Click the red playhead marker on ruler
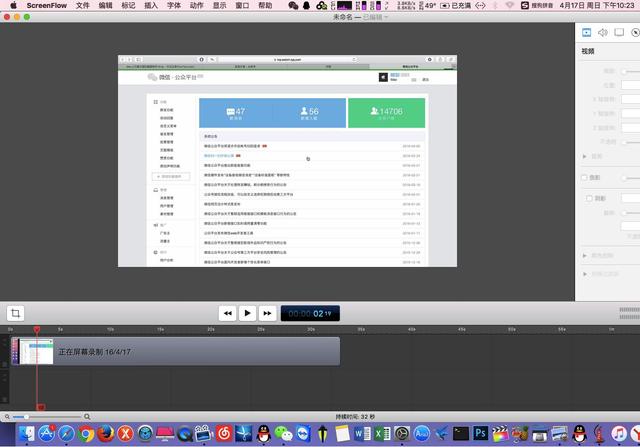 click(37, 329)
